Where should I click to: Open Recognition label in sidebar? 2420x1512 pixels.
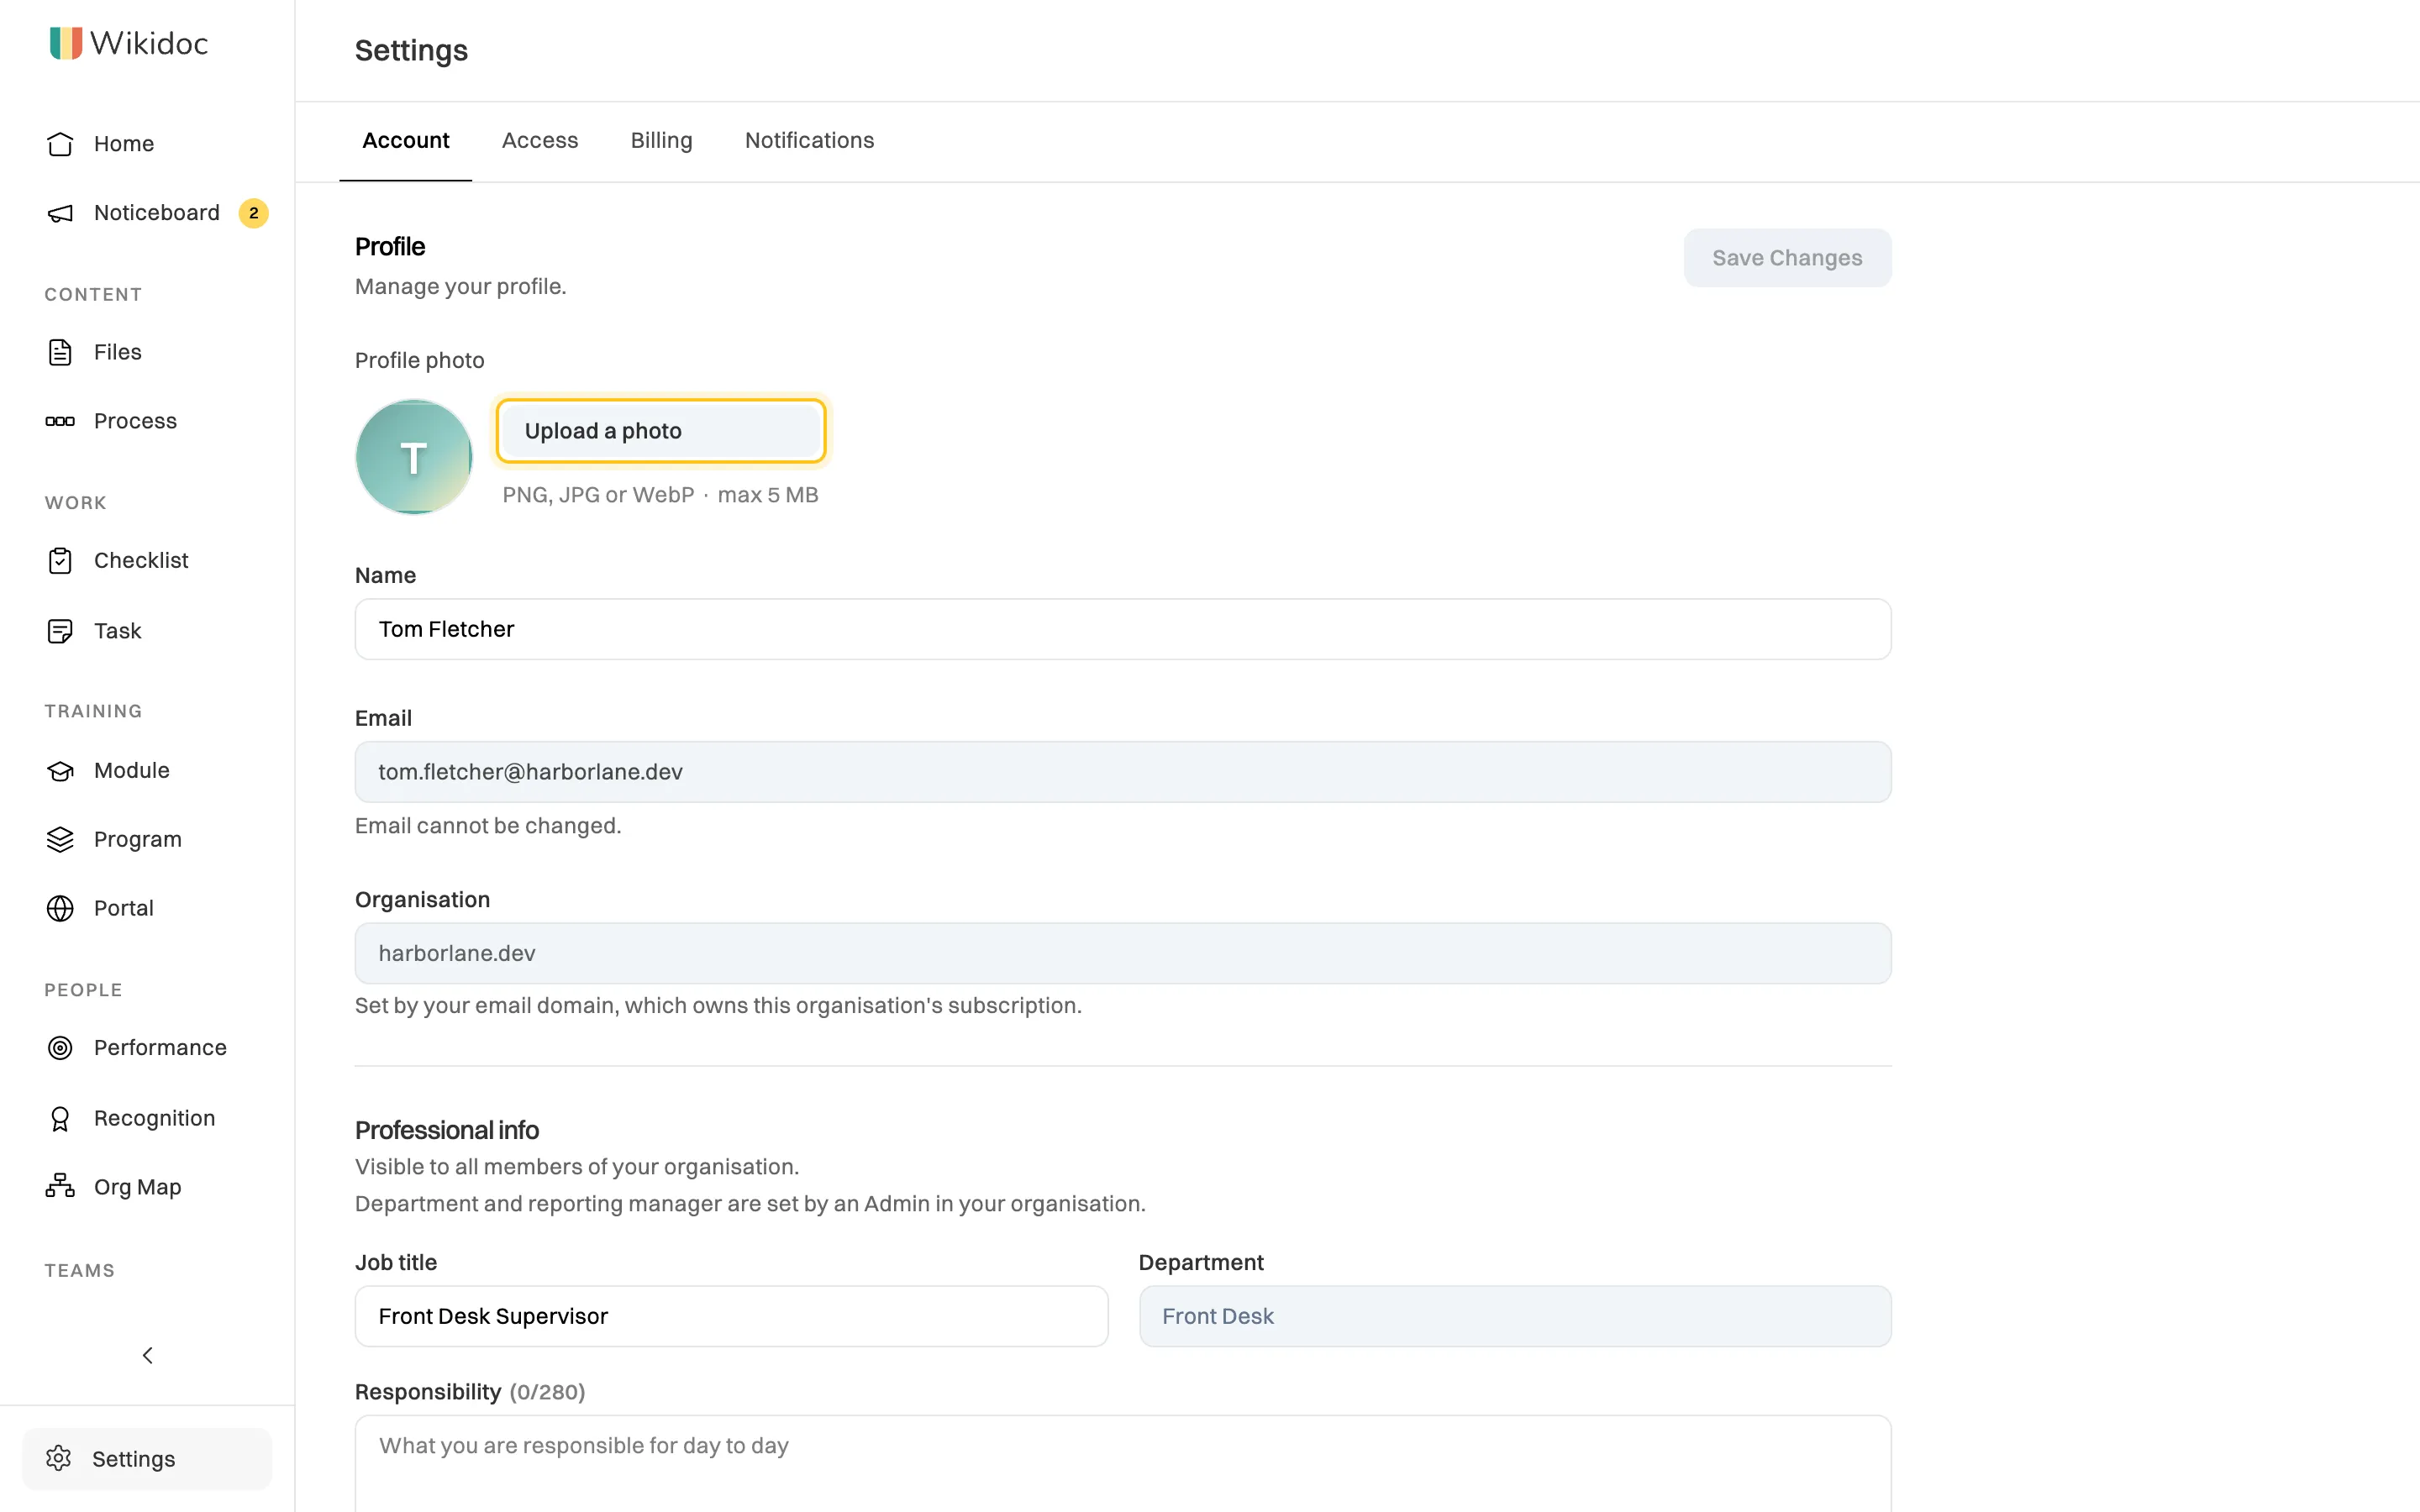click(x=155, y=1118)
